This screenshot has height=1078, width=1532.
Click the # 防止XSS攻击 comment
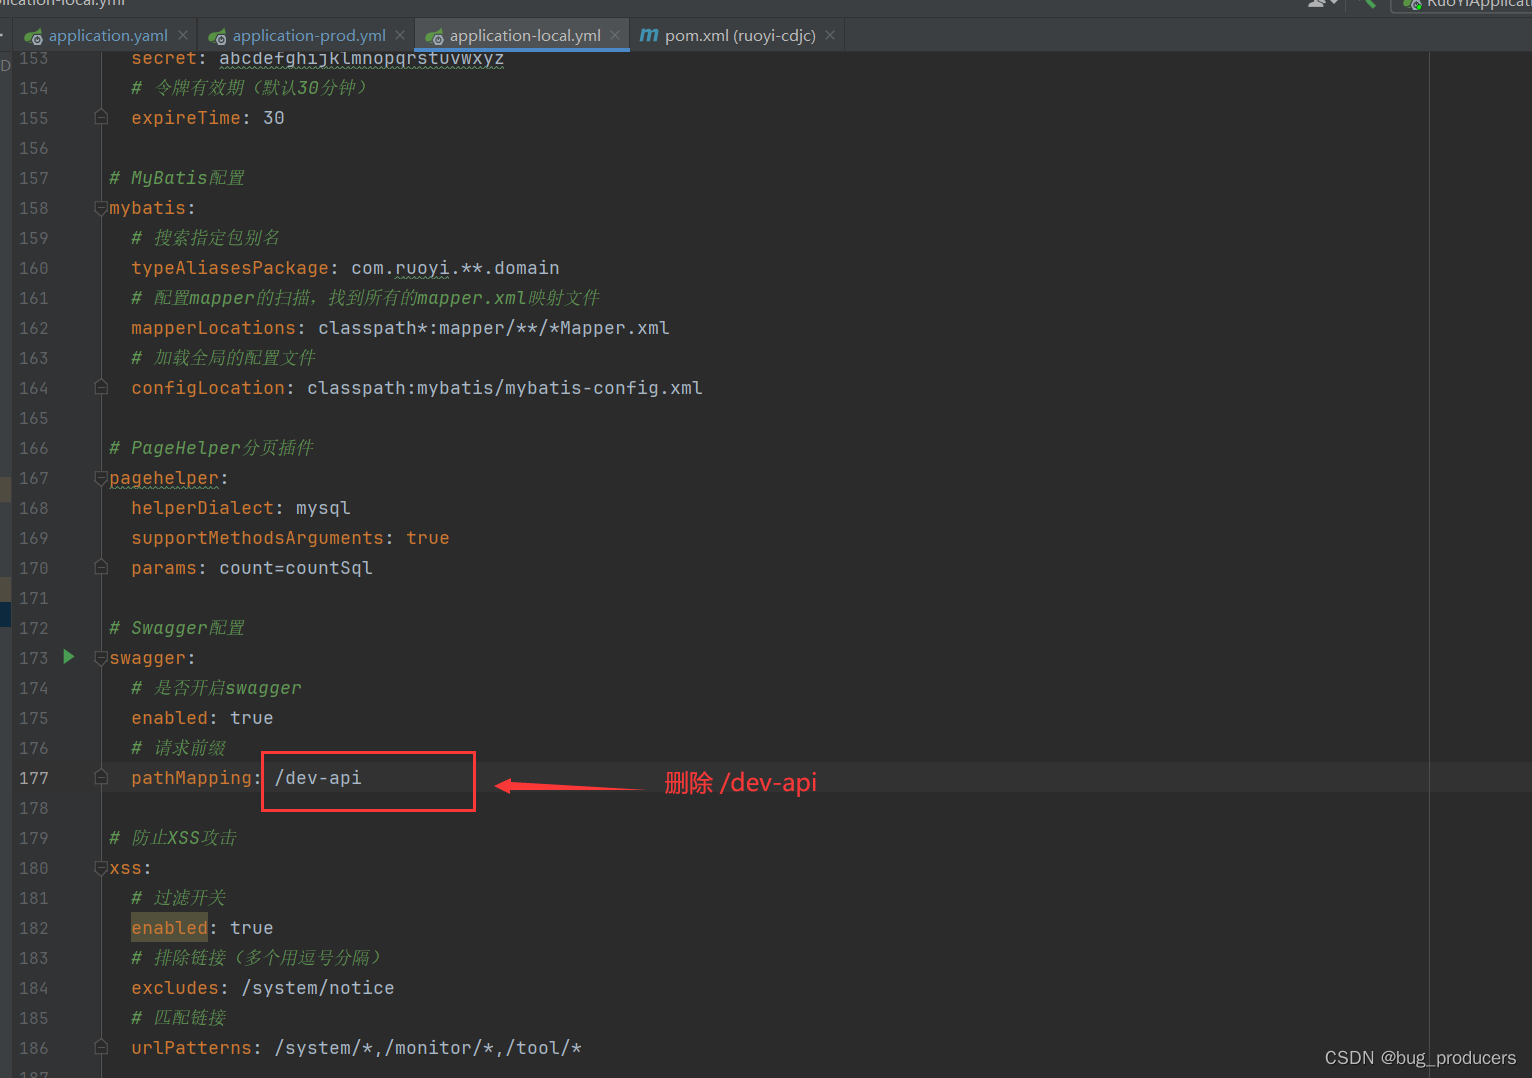pyautogui.click(x=173, y=838)
